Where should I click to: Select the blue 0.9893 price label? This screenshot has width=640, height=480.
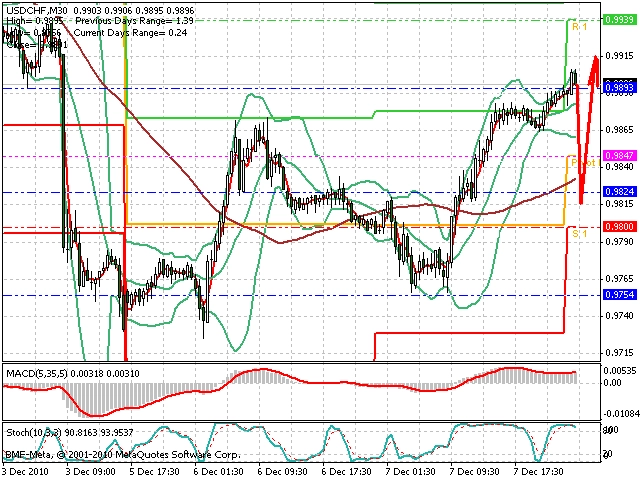pyautogui.click(x=620, y=87)
